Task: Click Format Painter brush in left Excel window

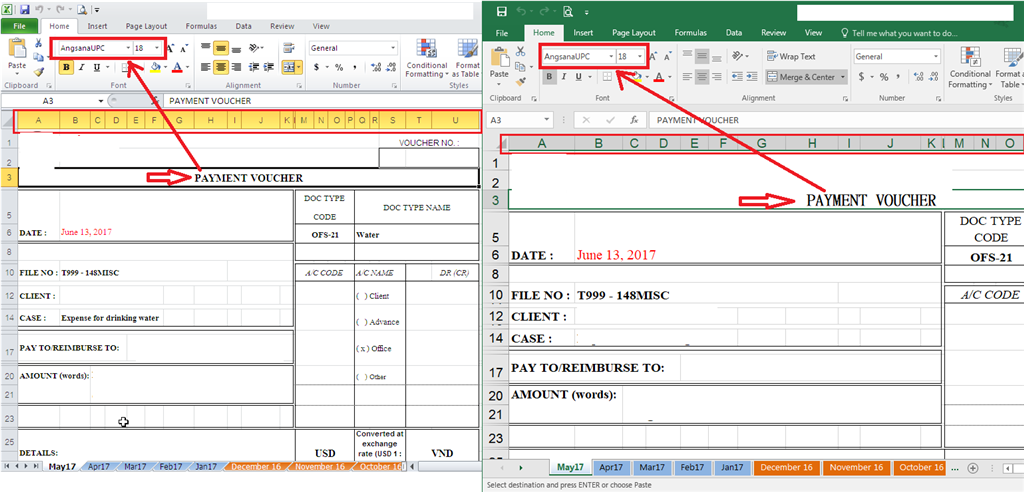Action: (x=39, y=72)
